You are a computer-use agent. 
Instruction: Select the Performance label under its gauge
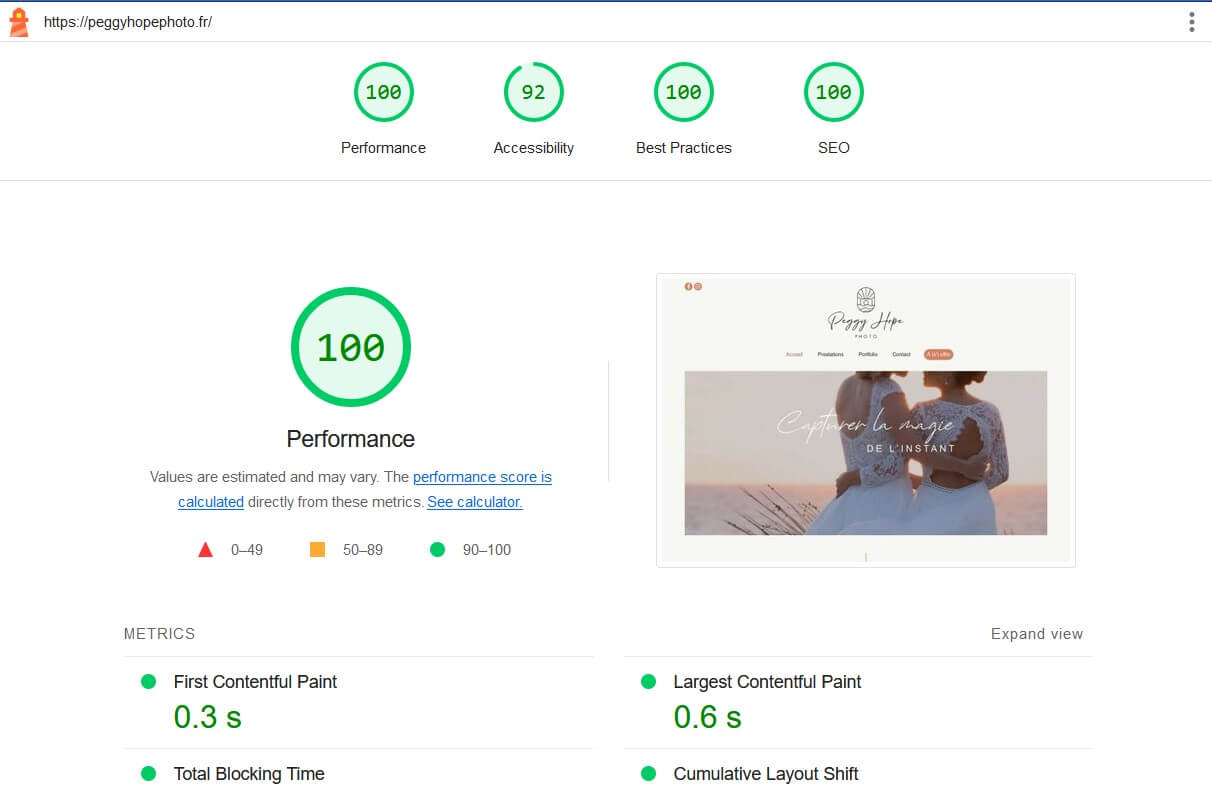click(x=383, y=147)
